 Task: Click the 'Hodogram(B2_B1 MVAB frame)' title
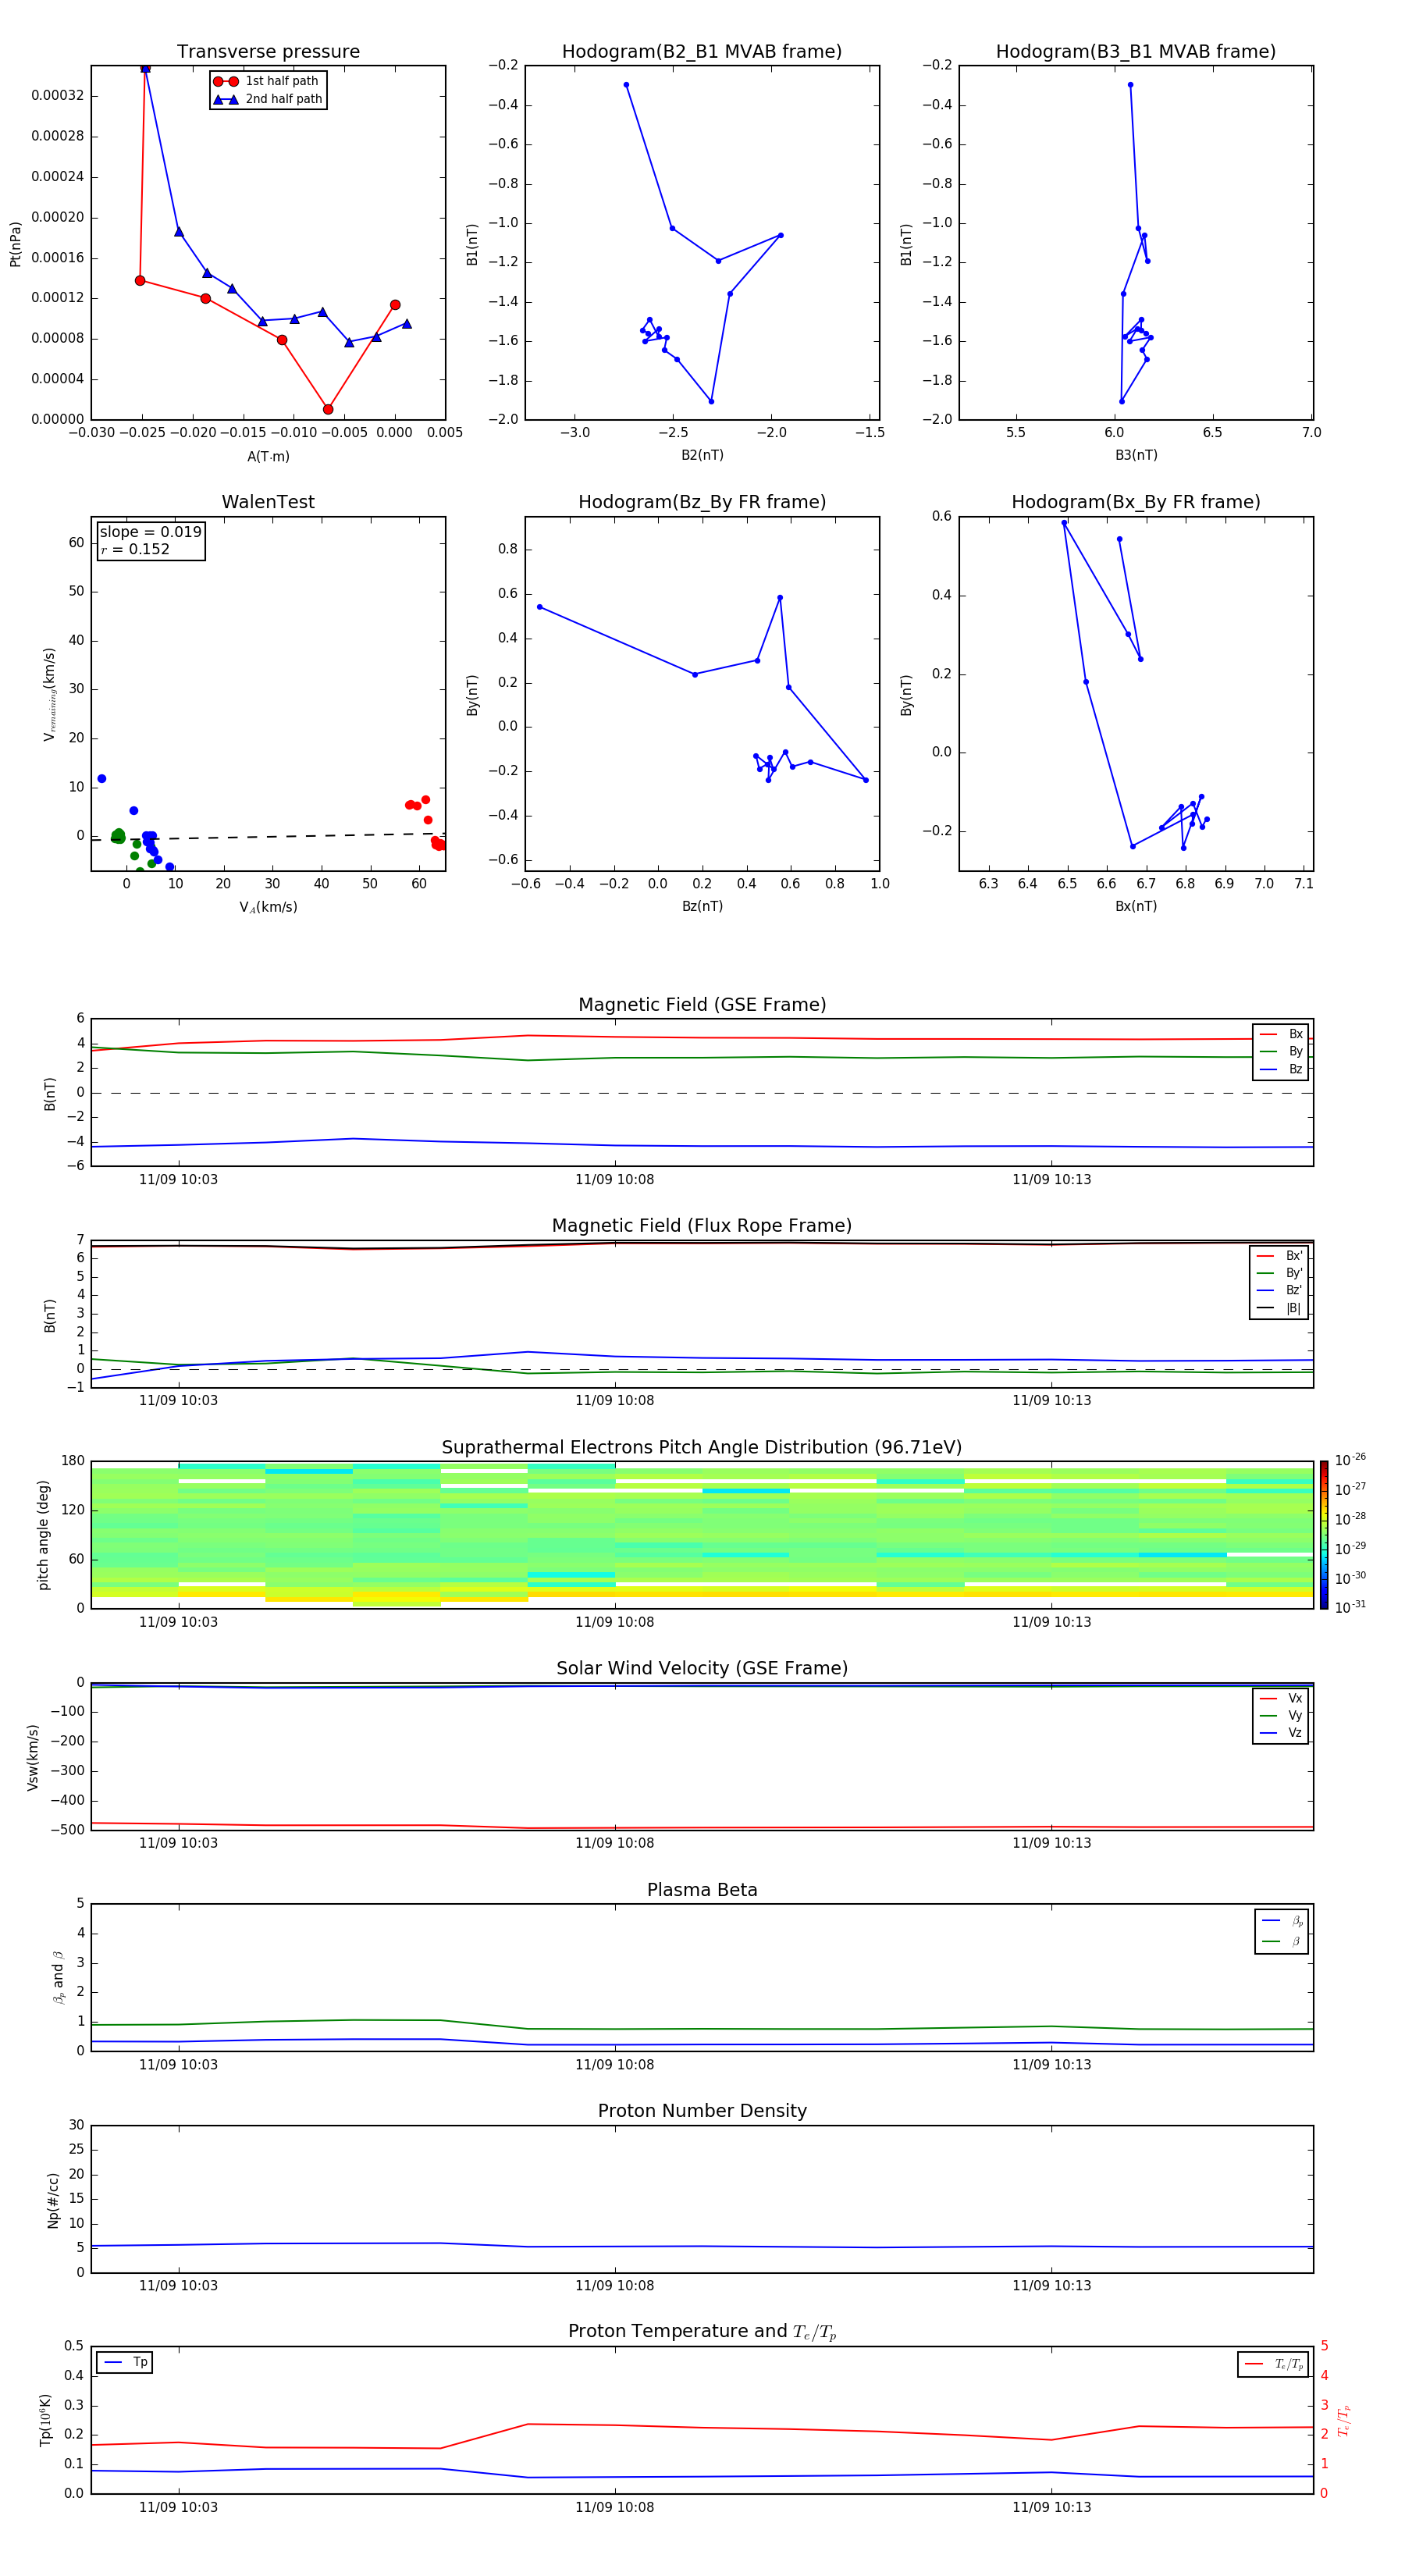(701, 52)
